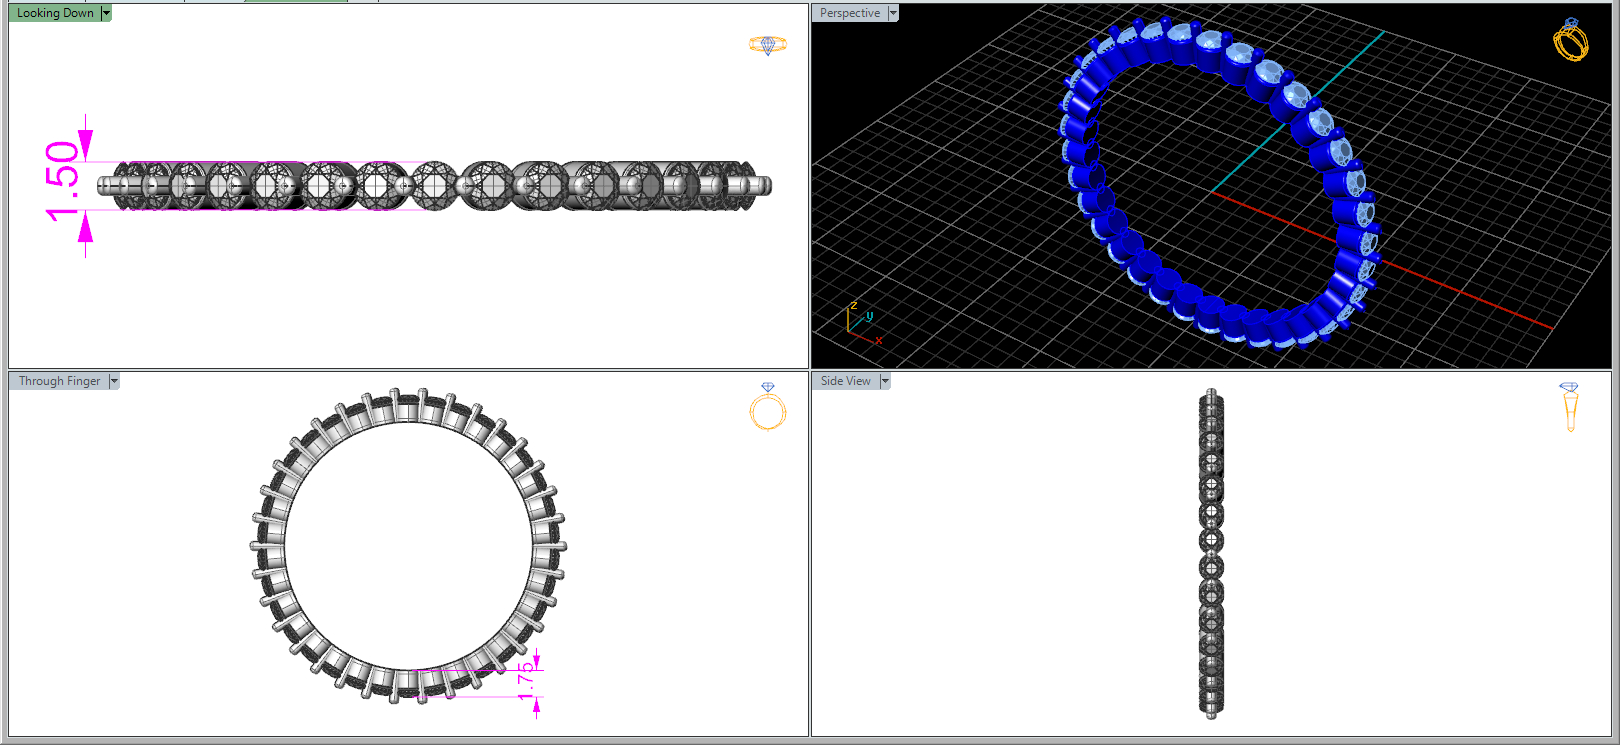Select the Side View viewport title

click(846, 381)
